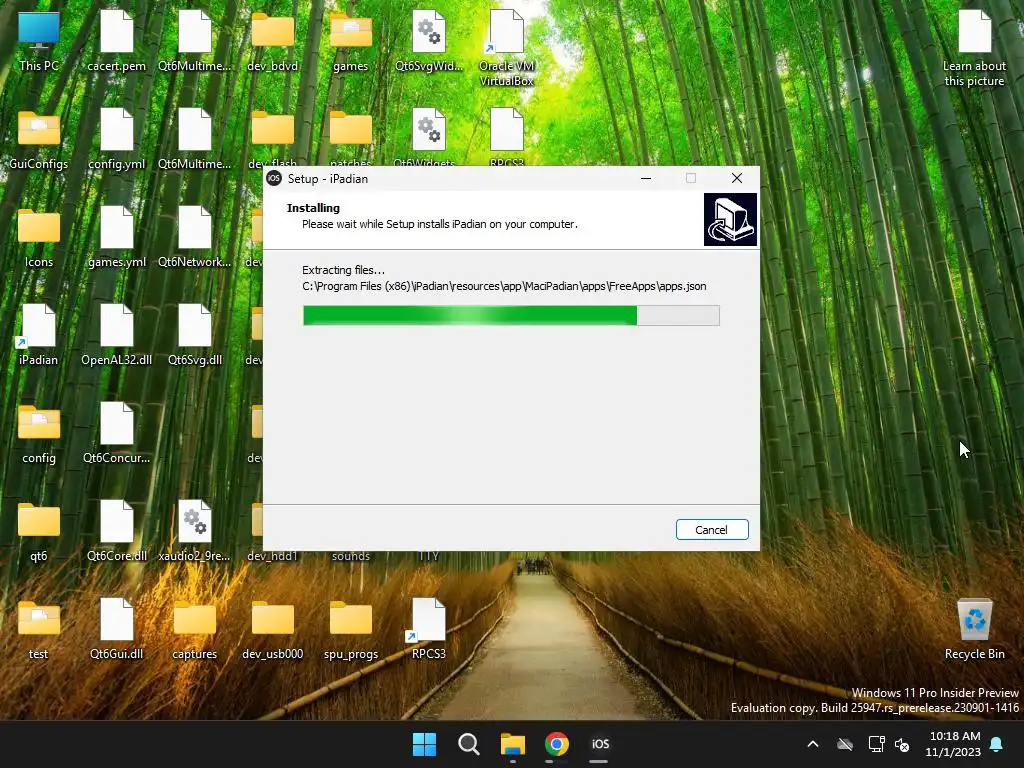The width and height of the screenshot is (1024, 768).
Task: Show hidden system tray icons
Action: click(813, 744)
